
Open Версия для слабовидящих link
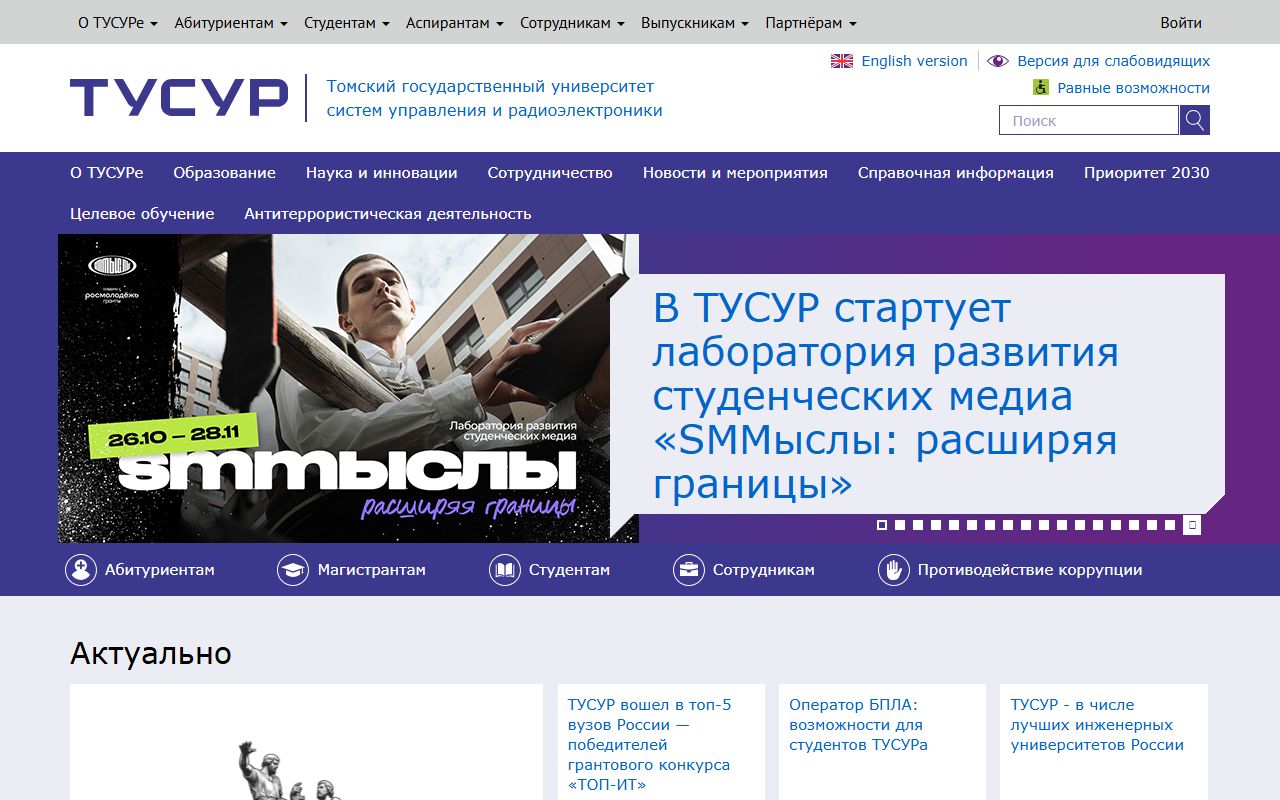coord(1113,61)
